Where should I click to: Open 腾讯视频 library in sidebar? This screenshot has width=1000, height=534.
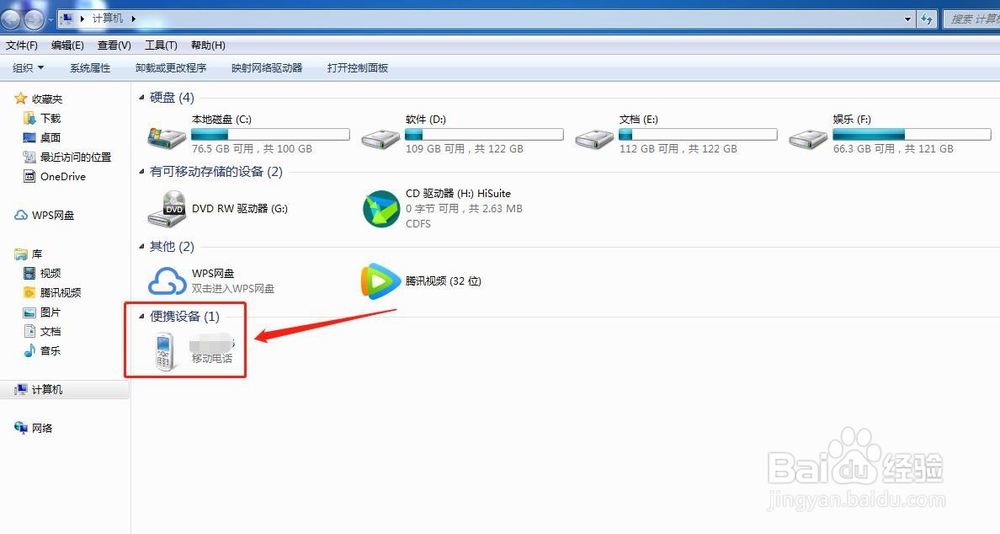coord(52,292)
